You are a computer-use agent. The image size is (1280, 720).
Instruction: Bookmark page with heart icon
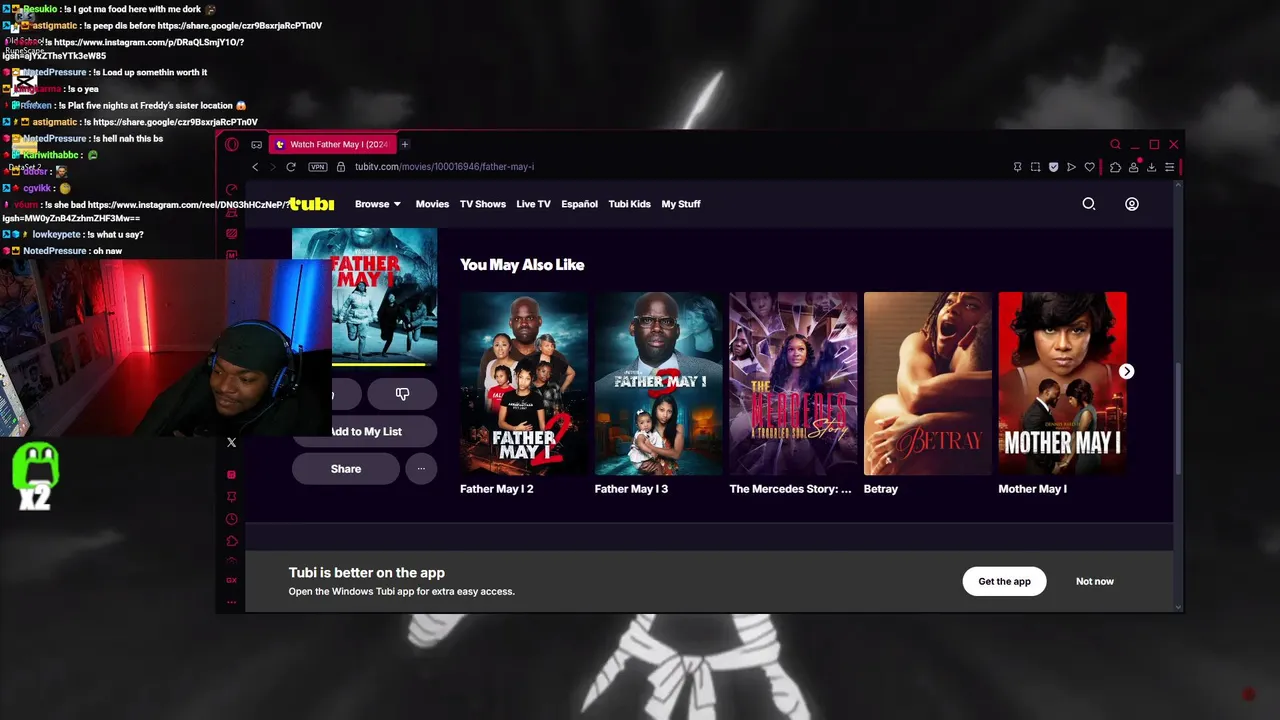[1090, 167]
